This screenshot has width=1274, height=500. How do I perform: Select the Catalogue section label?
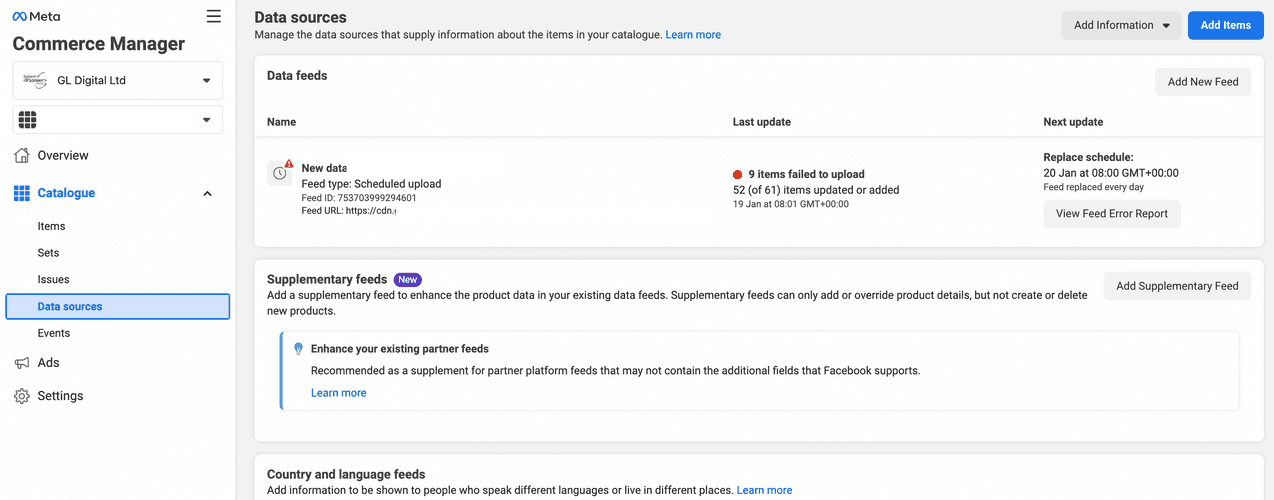point(66,193)
